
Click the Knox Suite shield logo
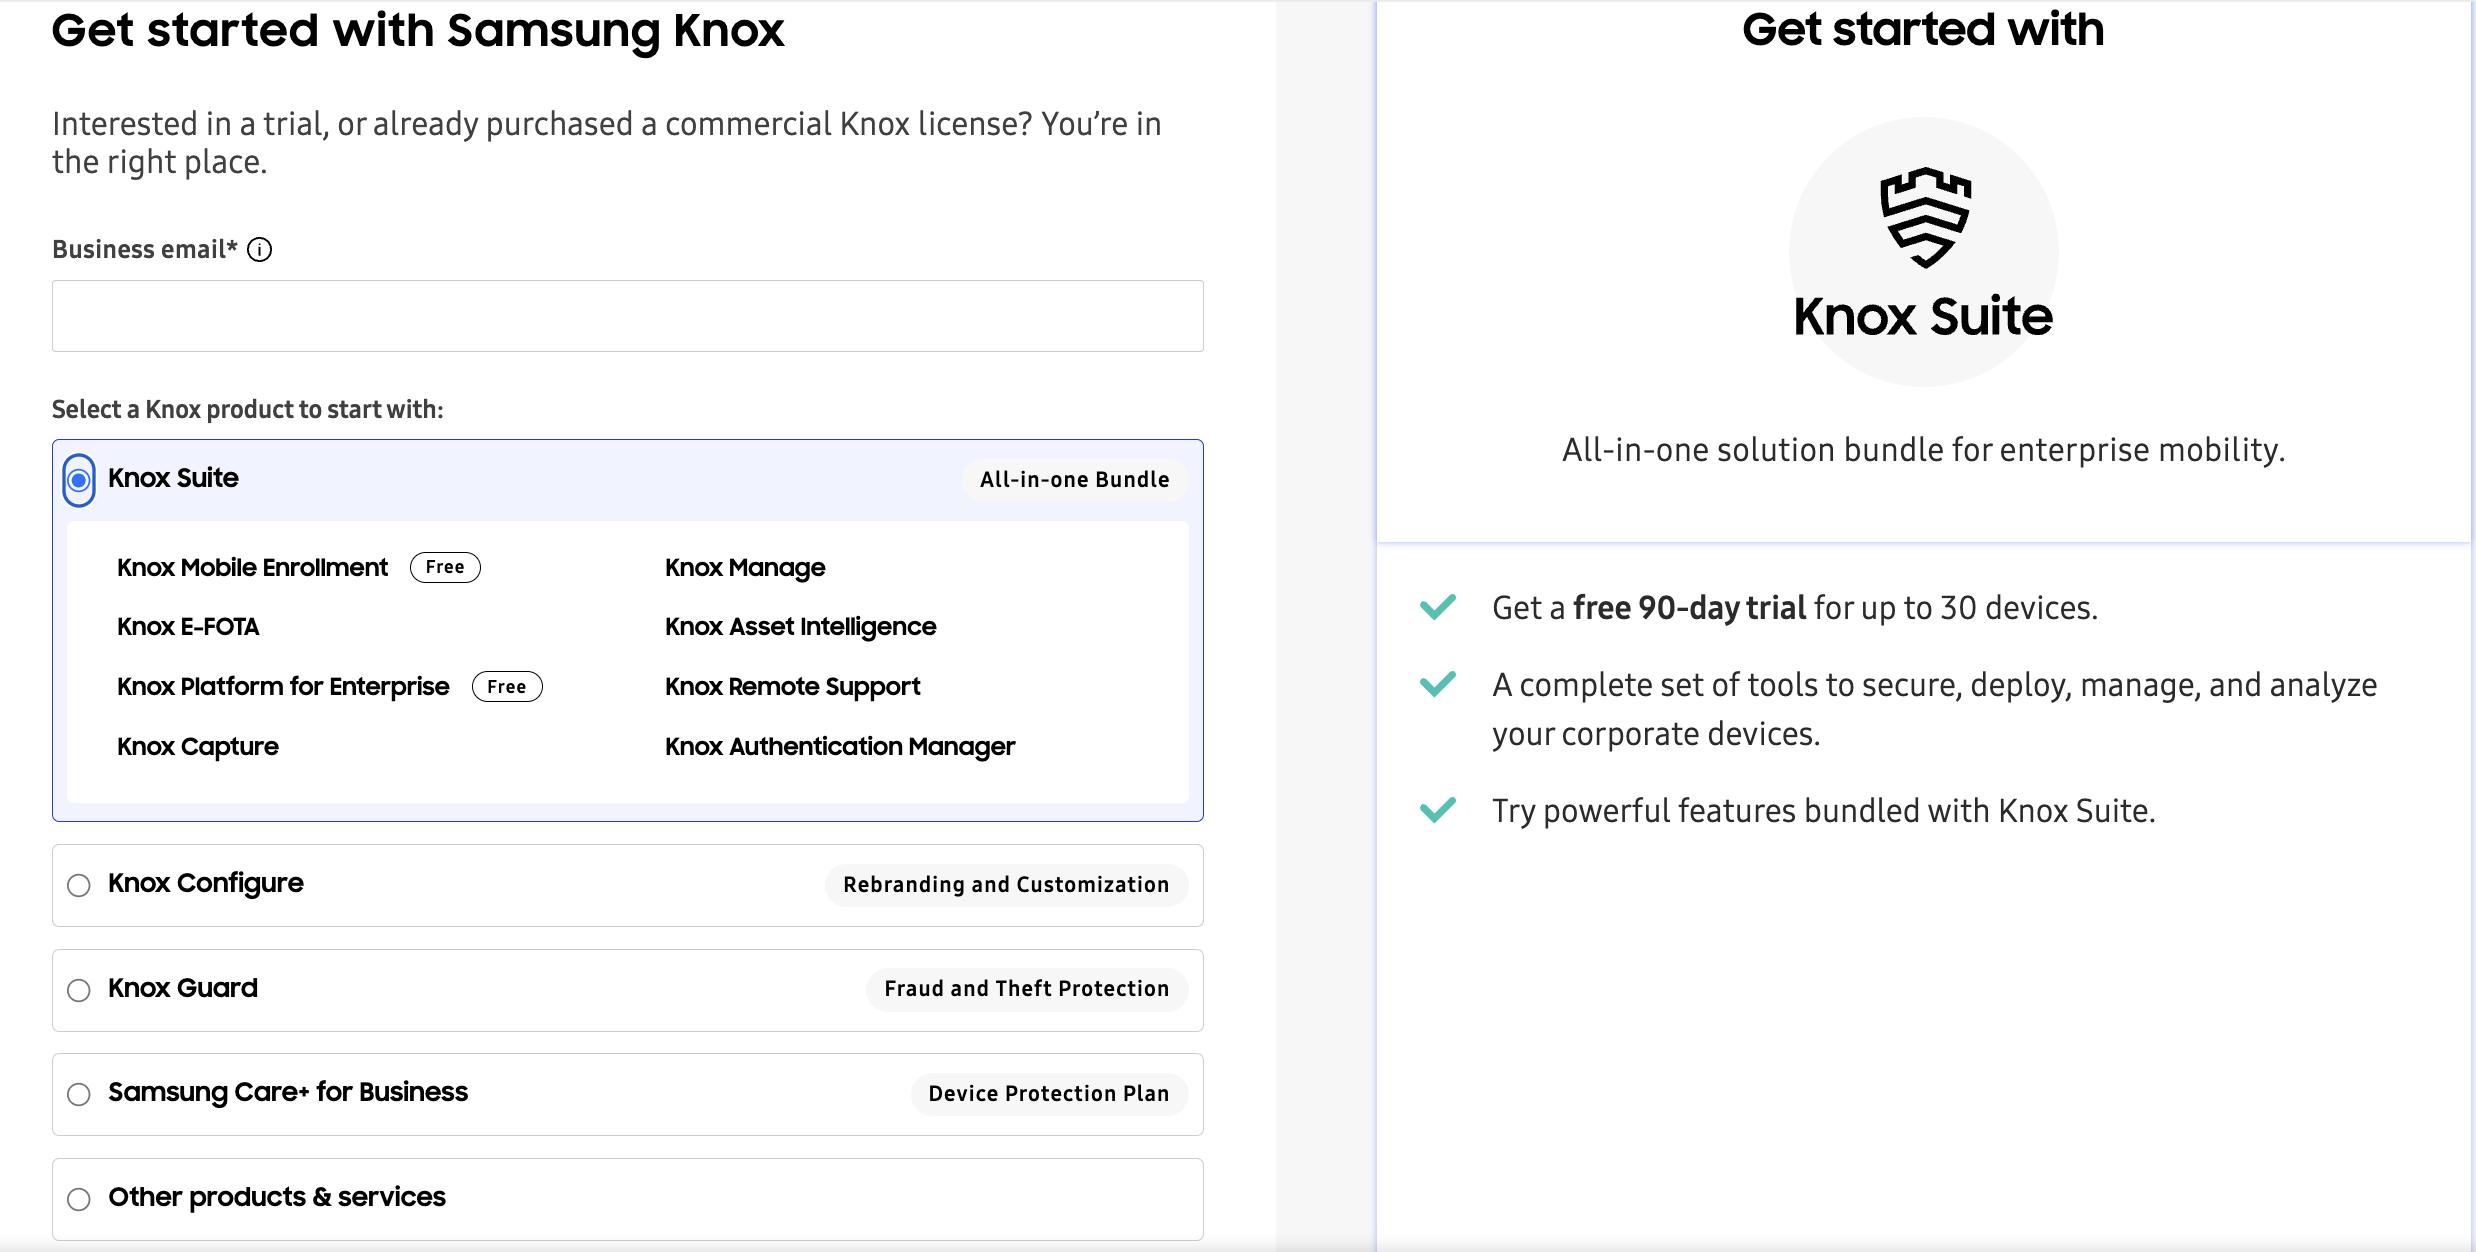1925,218
